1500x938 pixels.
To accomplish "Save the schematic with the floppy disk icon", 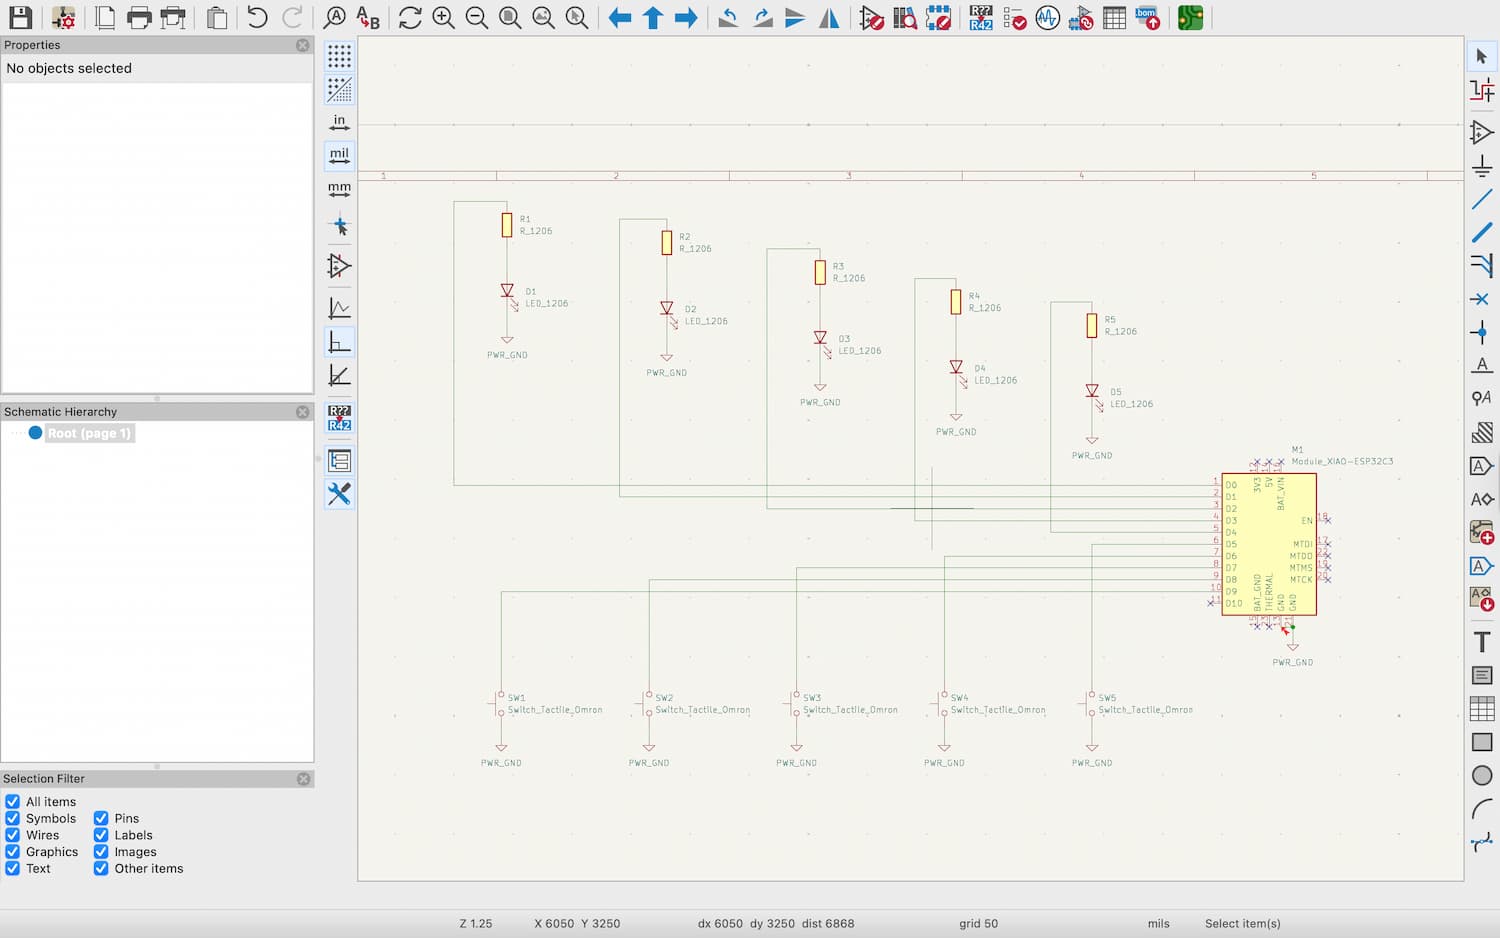I will [20, 18].
